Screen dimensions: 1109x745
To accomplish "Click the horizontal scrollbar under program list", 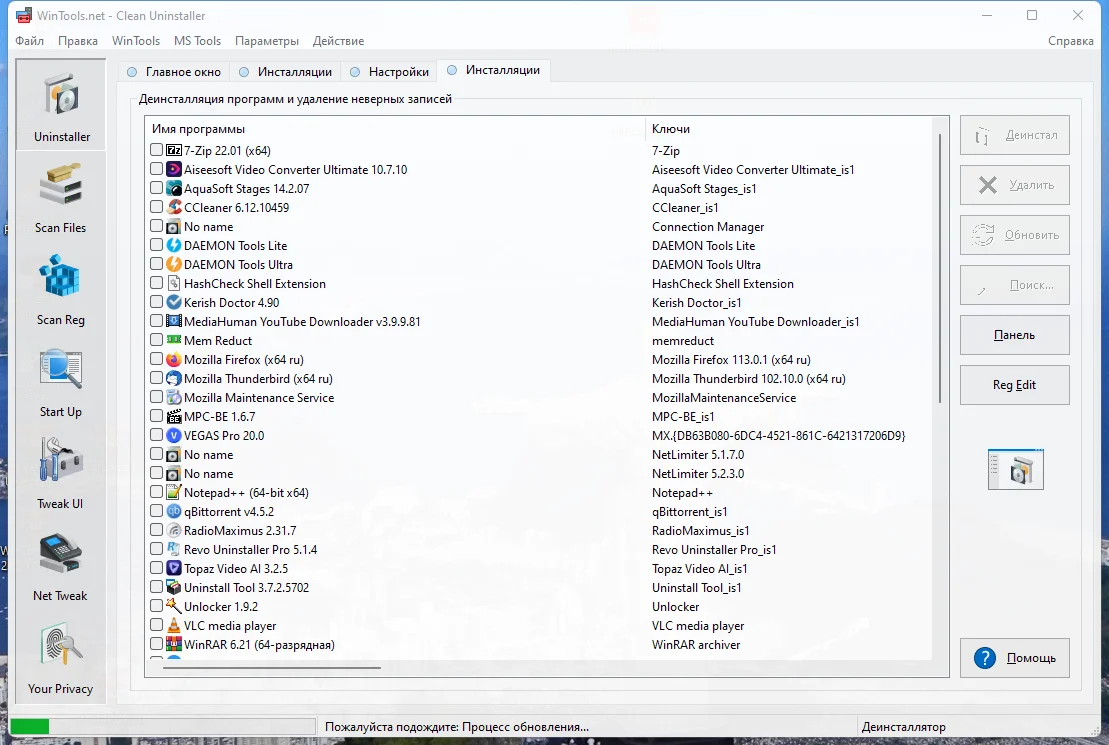I will point(272,667).
